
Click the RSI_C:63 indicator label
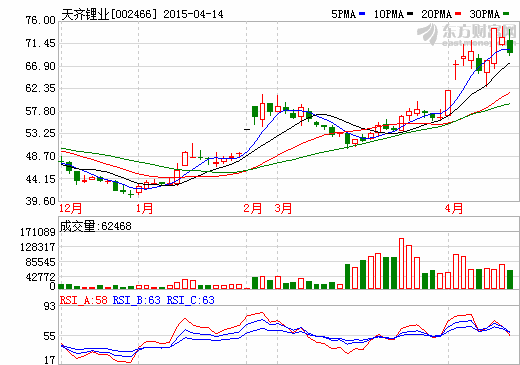(x=191, y=300)
